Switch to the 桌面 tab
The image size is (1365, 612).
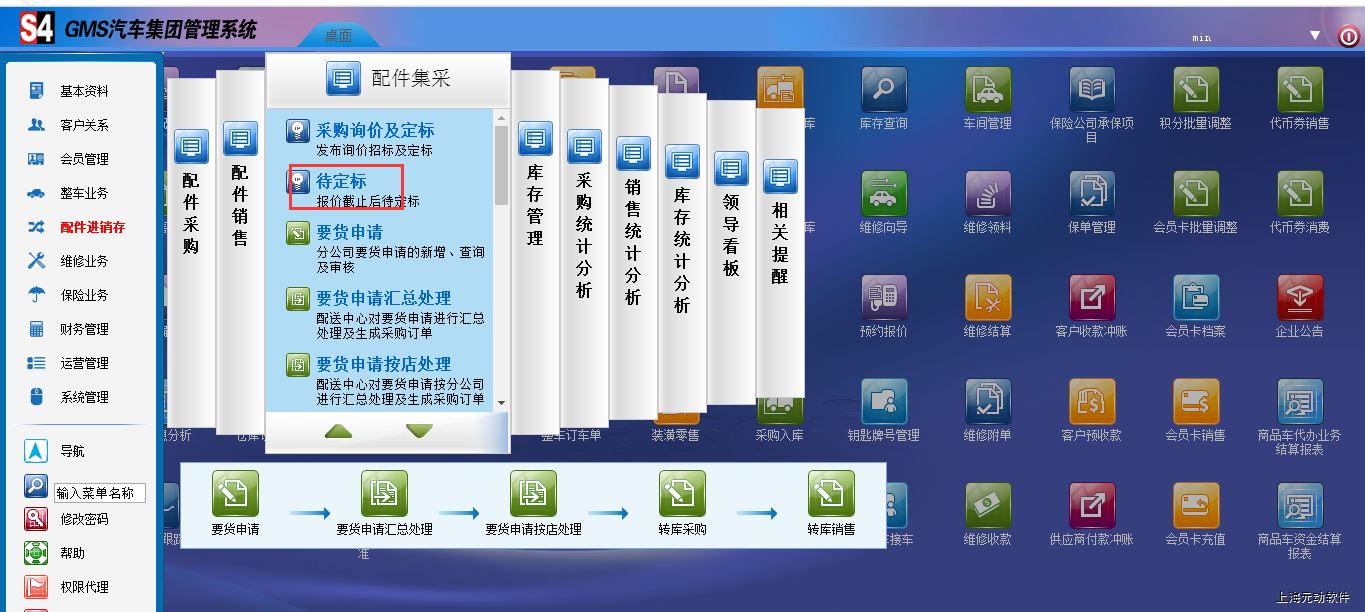coord(338,36)
